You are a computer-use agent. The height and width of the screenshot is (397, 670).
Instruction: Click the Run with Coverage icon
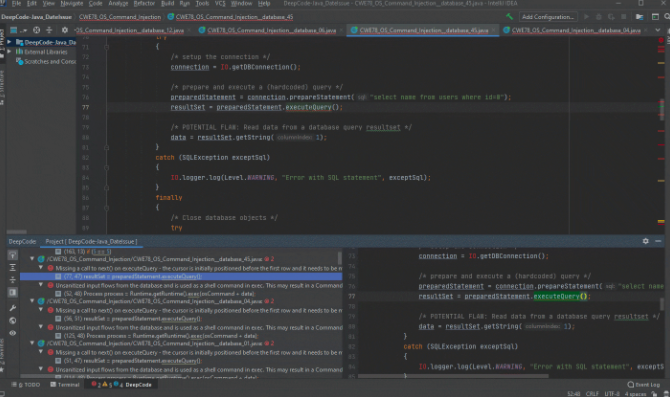click(611, 17)
